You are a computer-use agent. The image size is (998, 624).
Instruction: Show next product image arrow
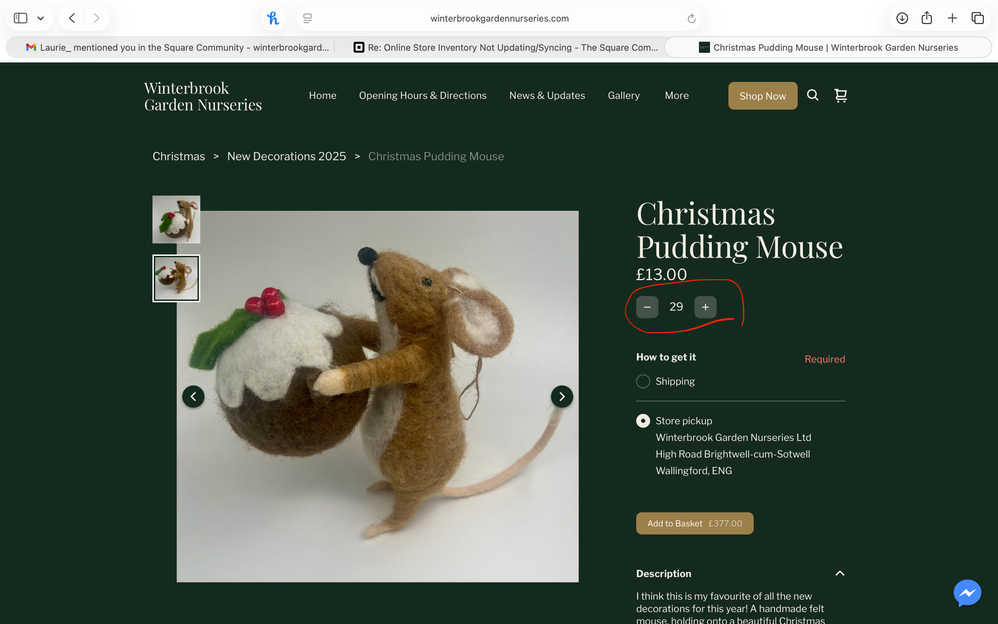(x=562, y=397)
